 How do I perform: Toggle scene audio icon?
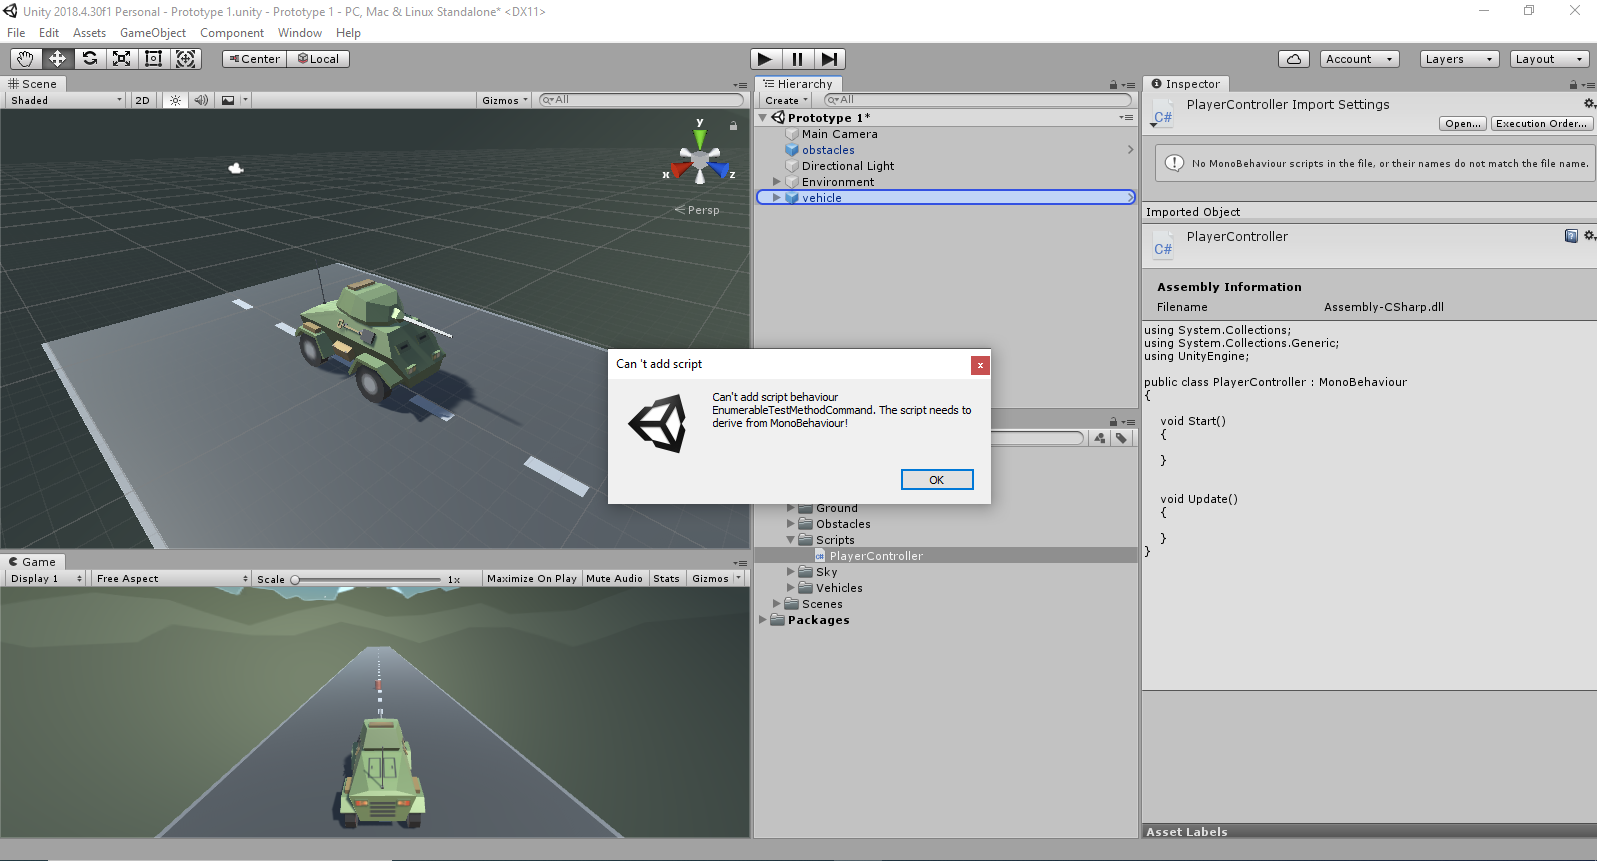pyautogui.click(x=201, y=100)
